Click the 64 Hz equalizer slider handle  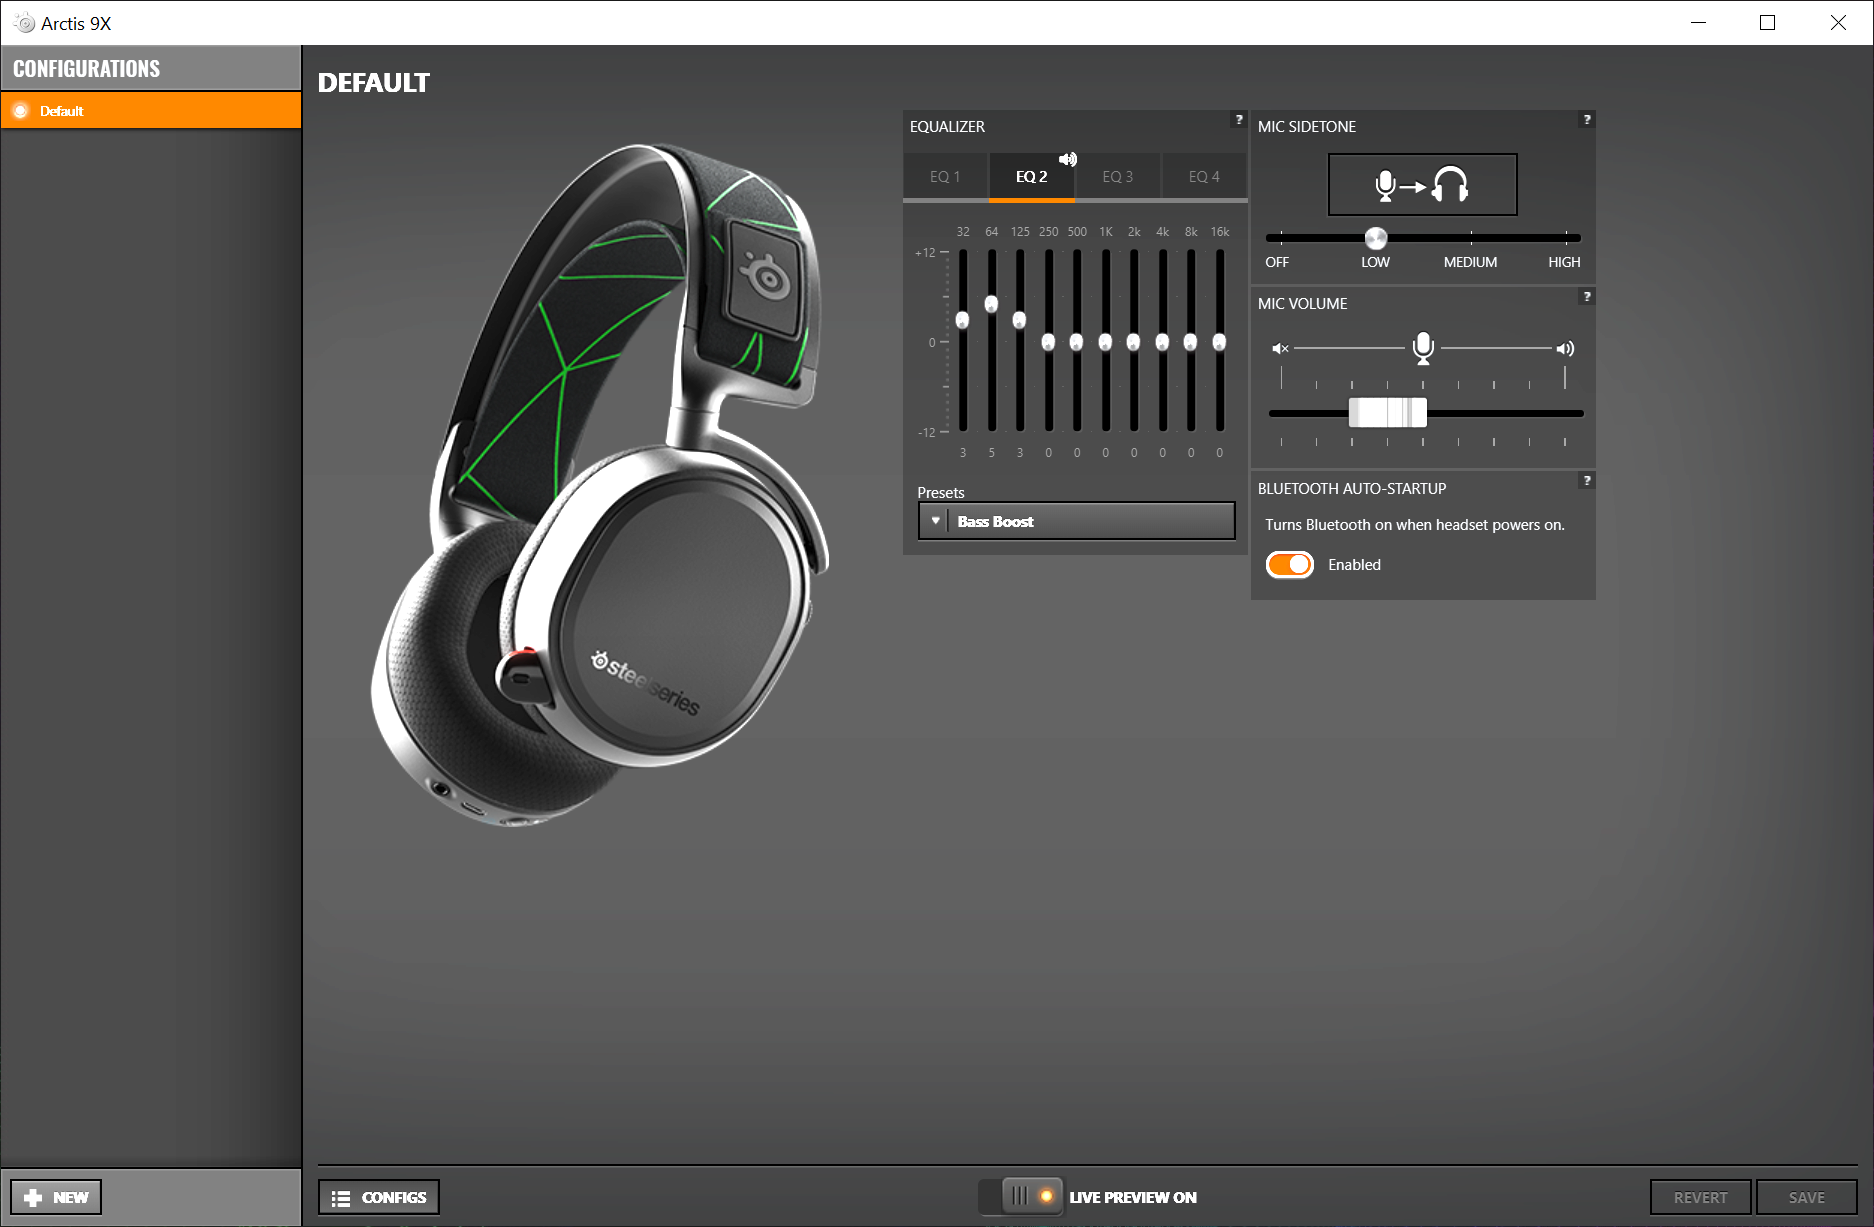[991, 304]
